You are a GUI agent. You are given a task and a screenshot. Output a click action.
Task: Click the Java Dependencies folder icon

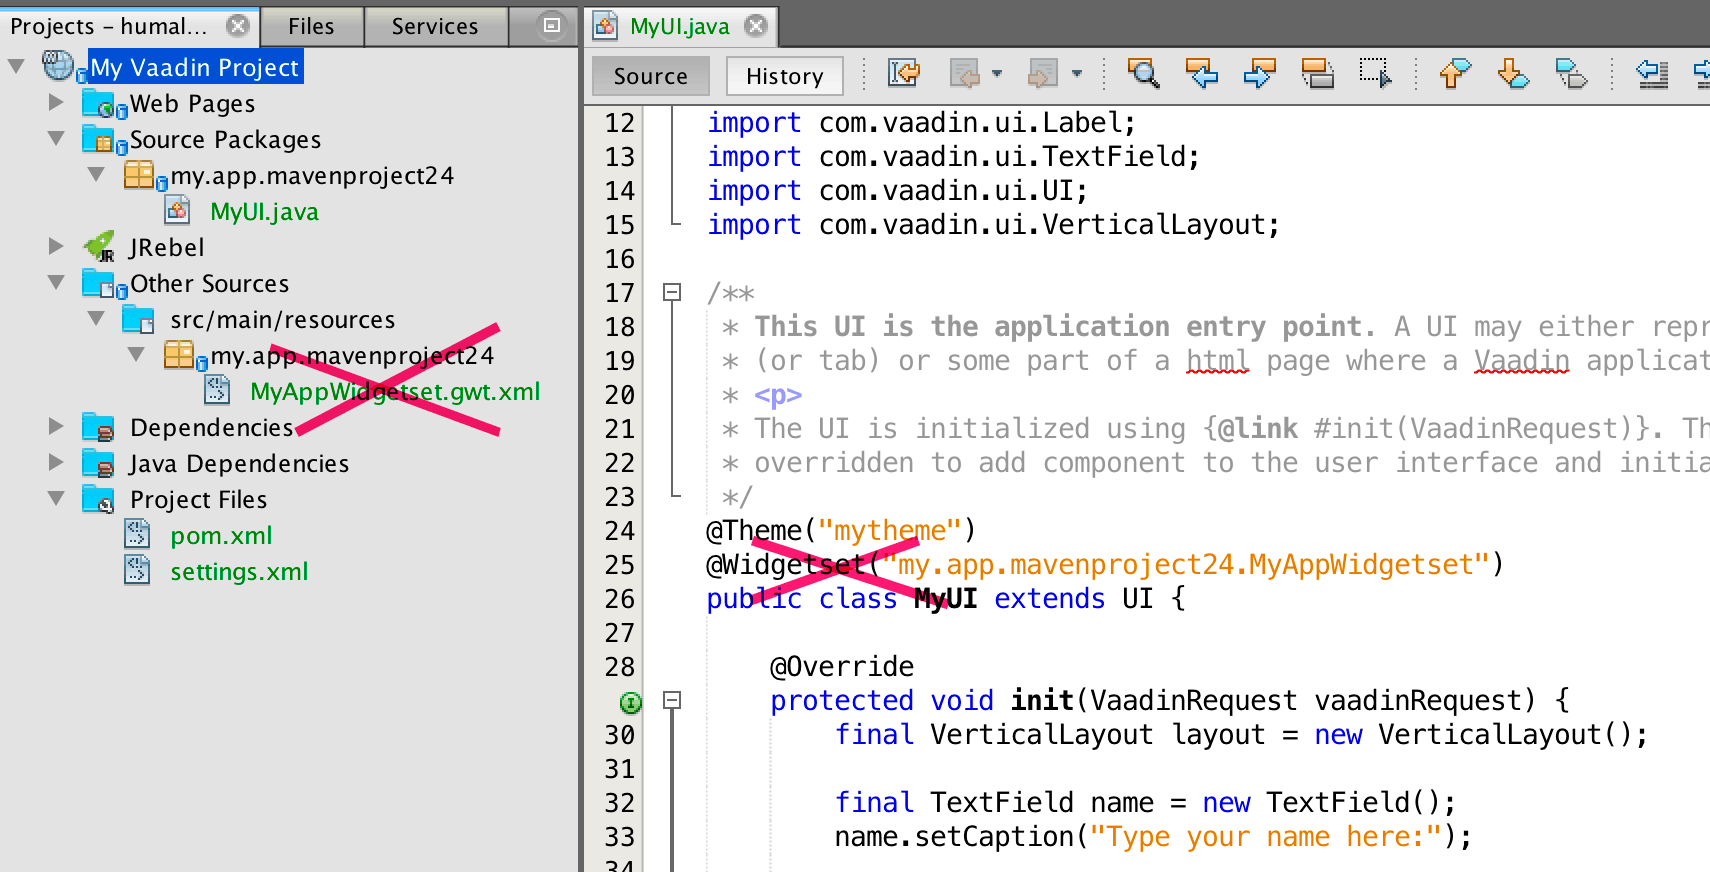point(99,464)
